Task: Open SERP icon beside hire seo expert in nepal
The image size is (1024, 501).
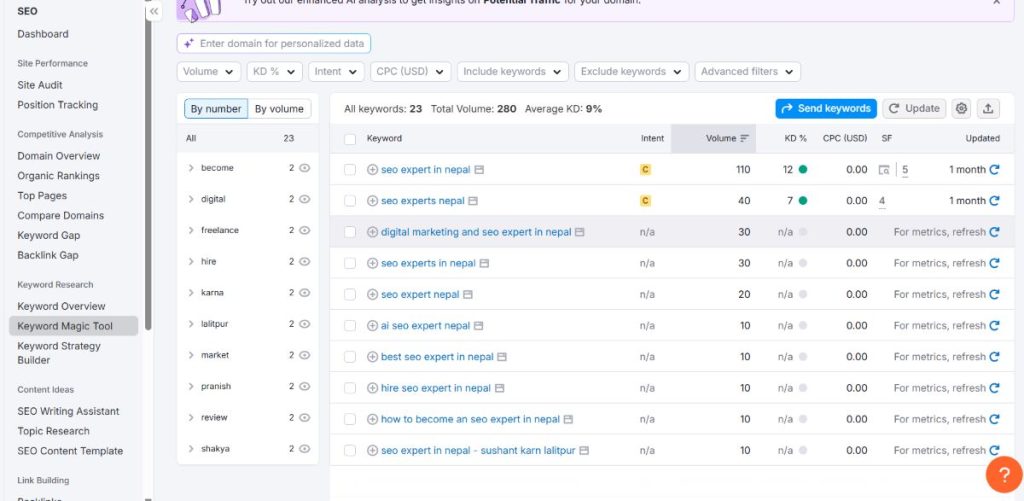Action: pos(500,388)
